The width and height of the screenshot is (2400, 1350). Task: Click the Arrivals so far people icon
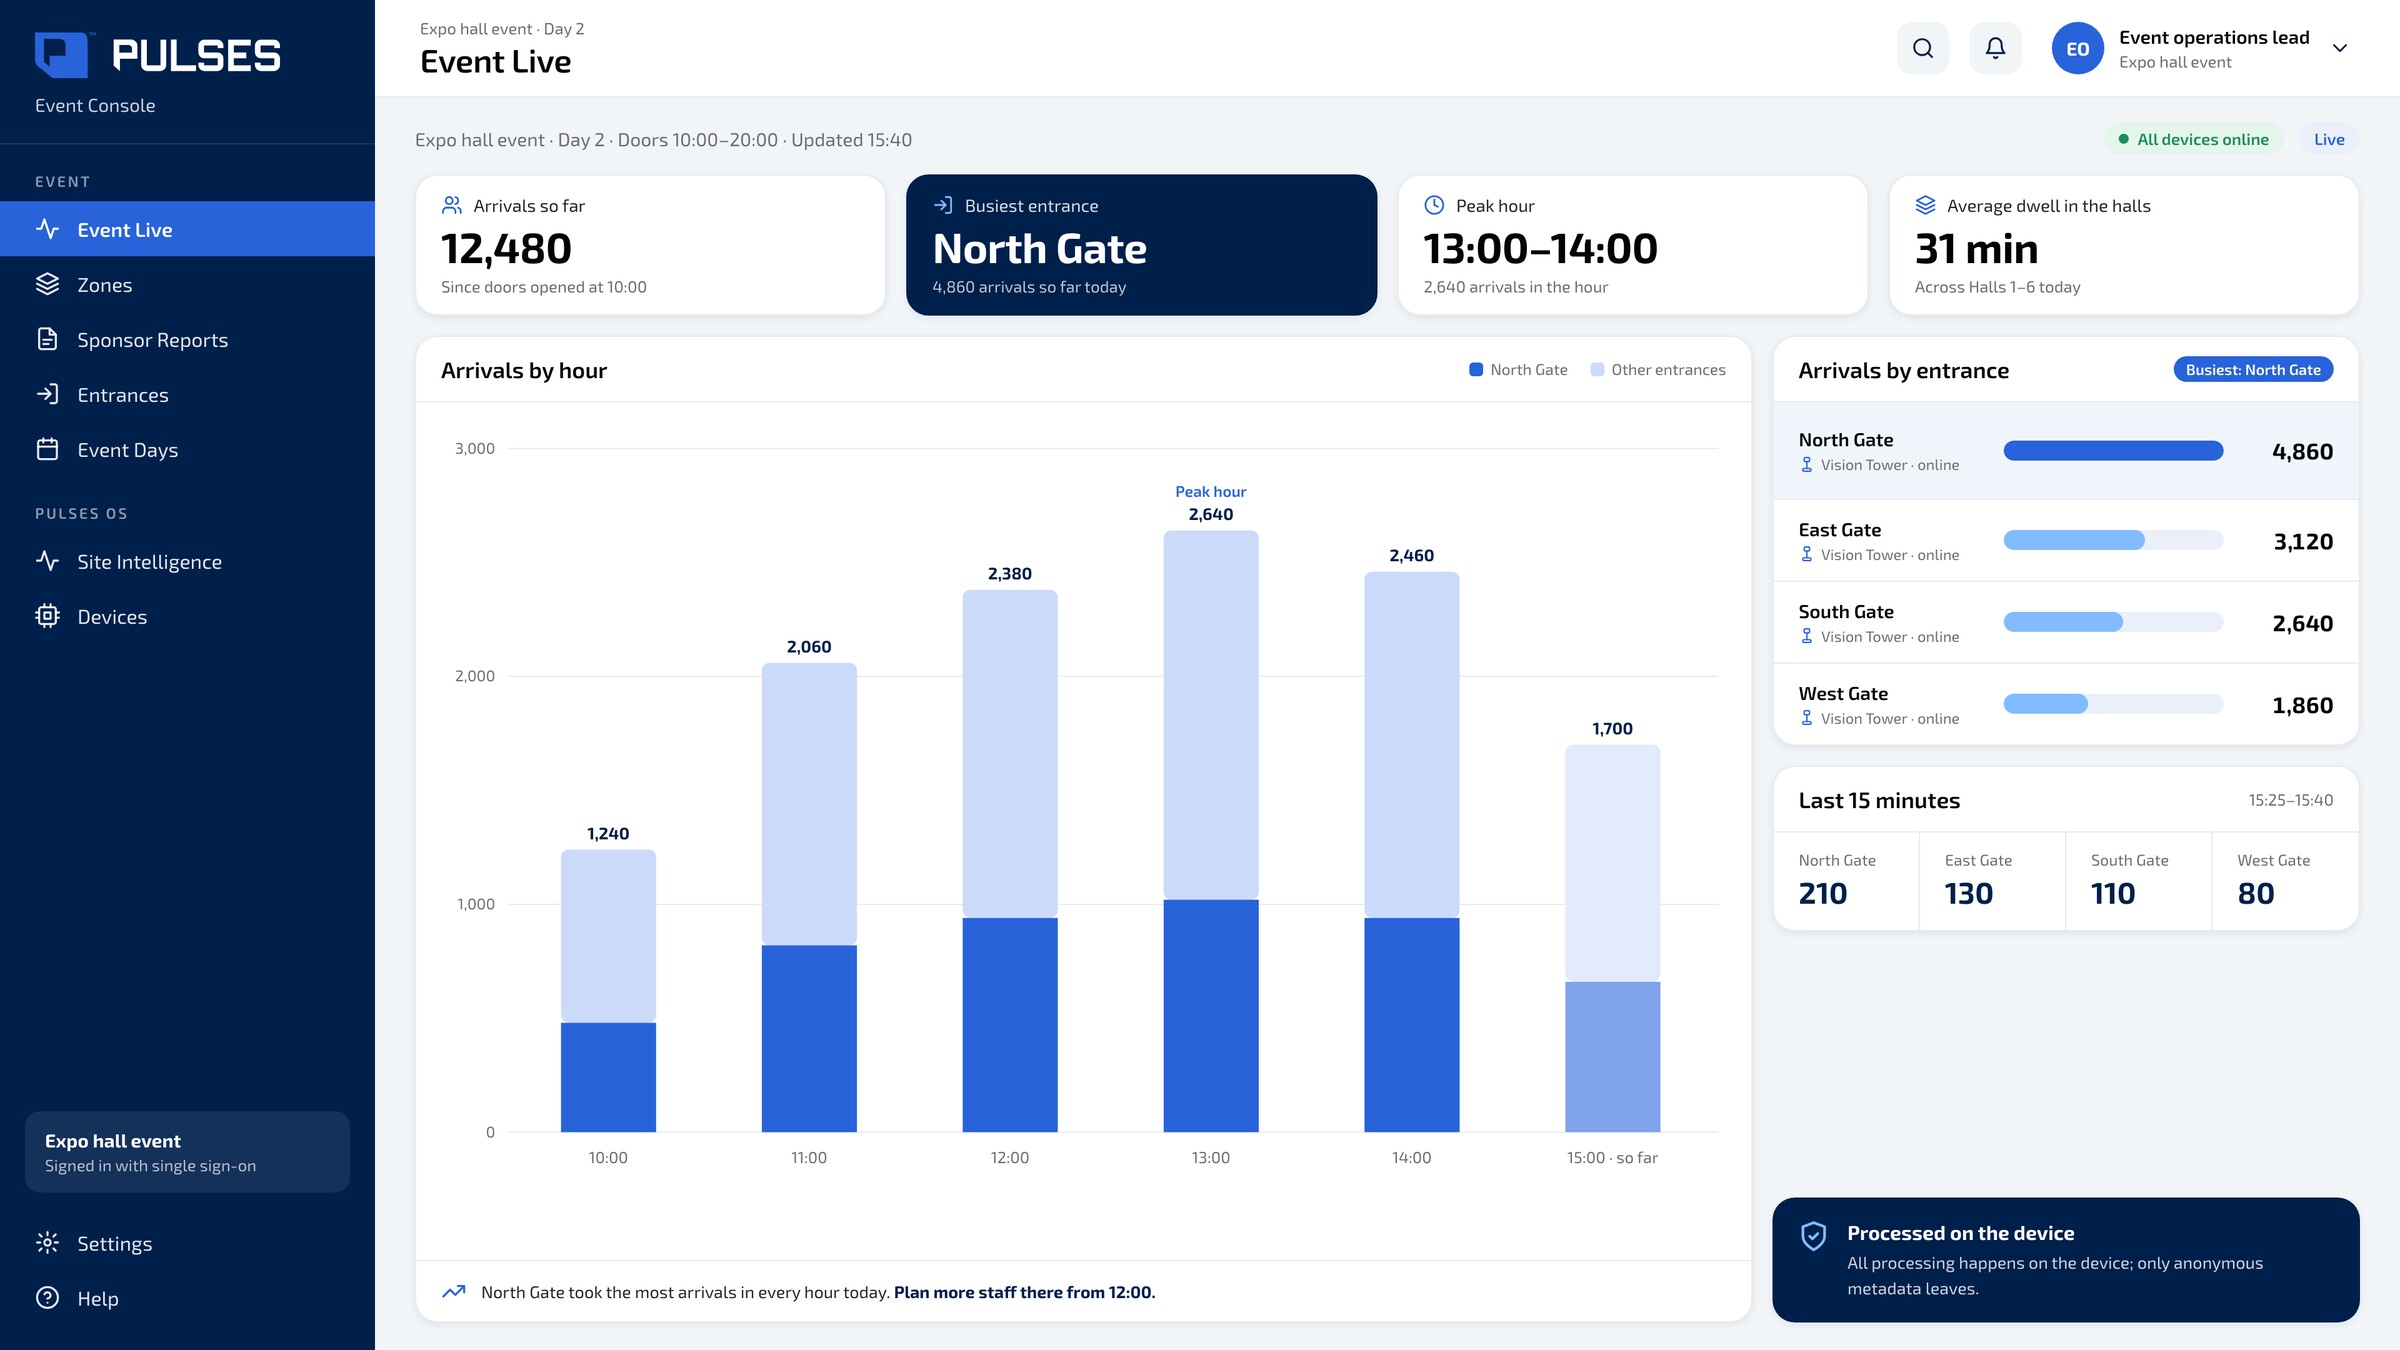[x=452, y=205]
